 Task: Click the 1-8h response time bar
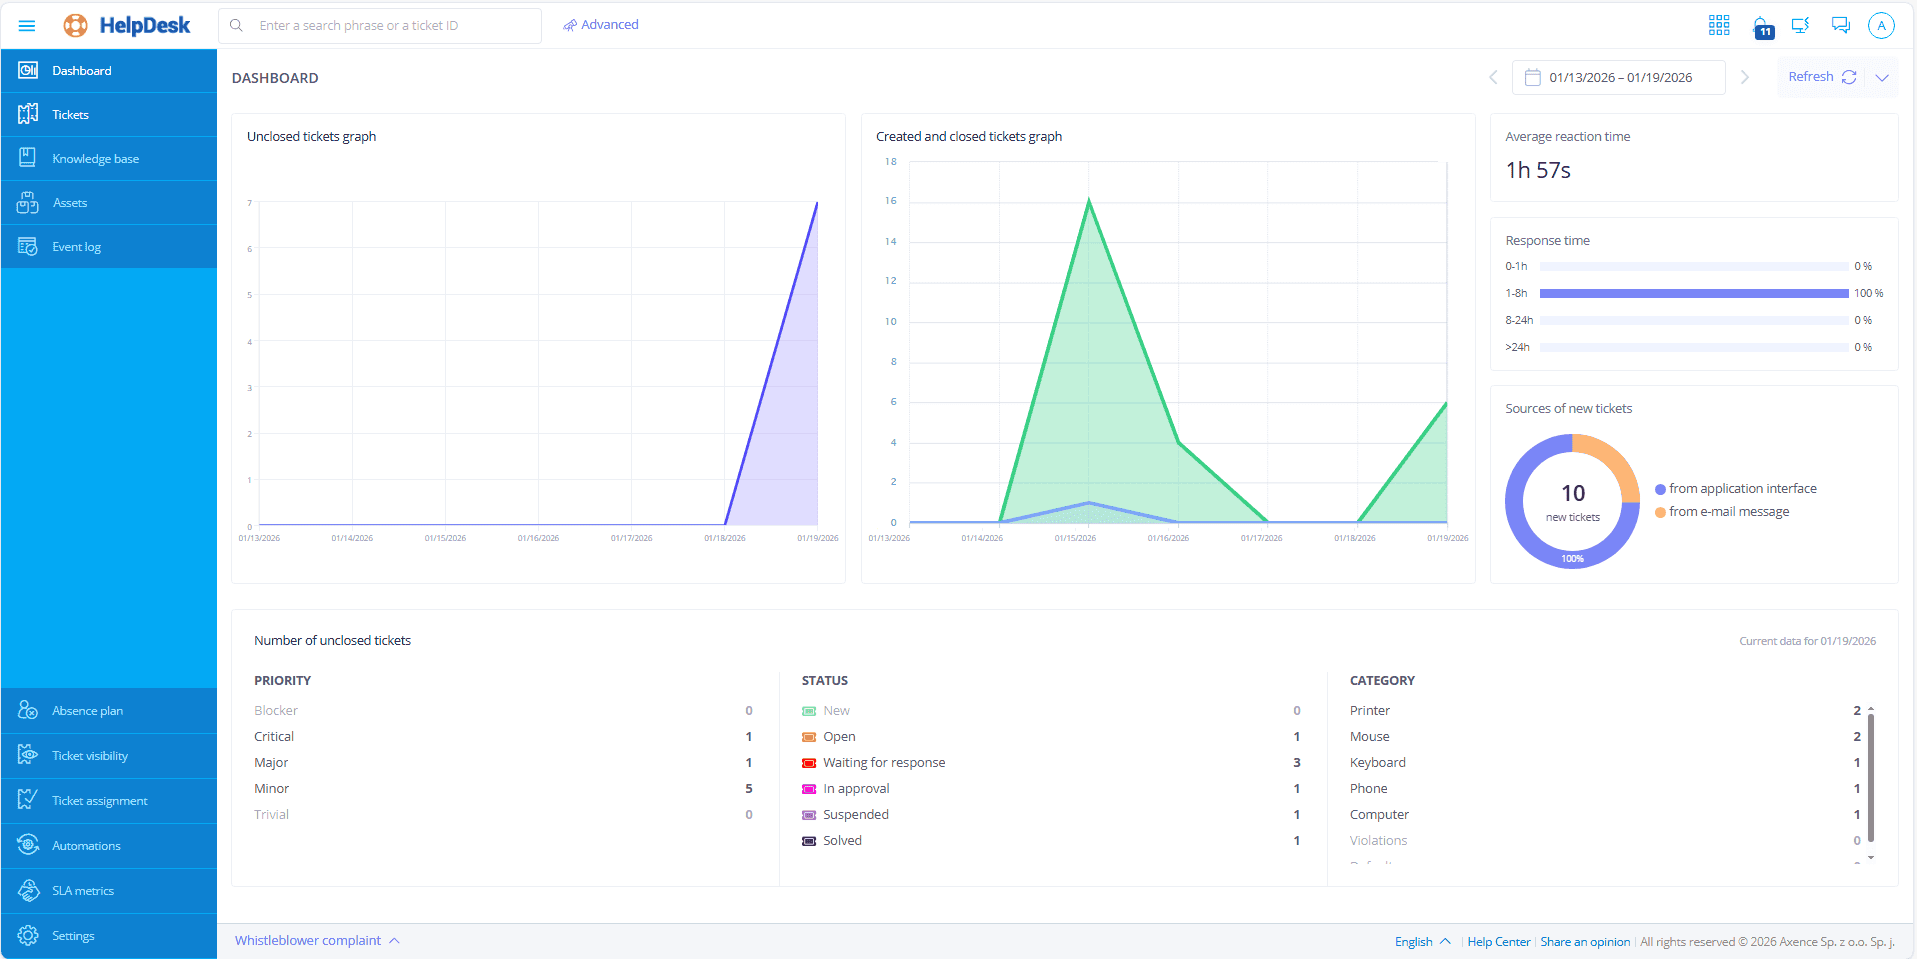click(1693, 294)
